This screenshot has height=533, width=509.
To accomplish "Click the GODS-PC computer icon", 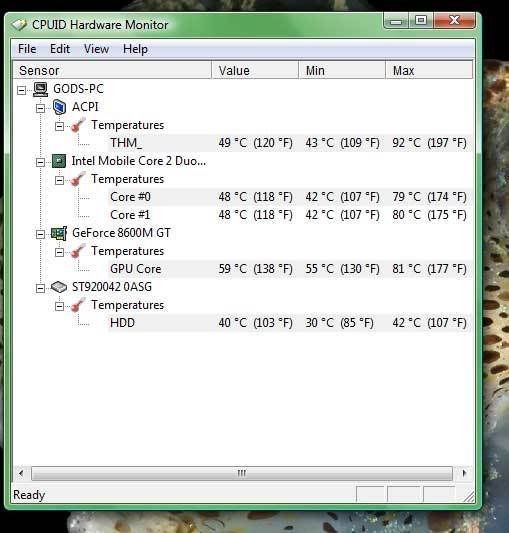I will [40, 89].
